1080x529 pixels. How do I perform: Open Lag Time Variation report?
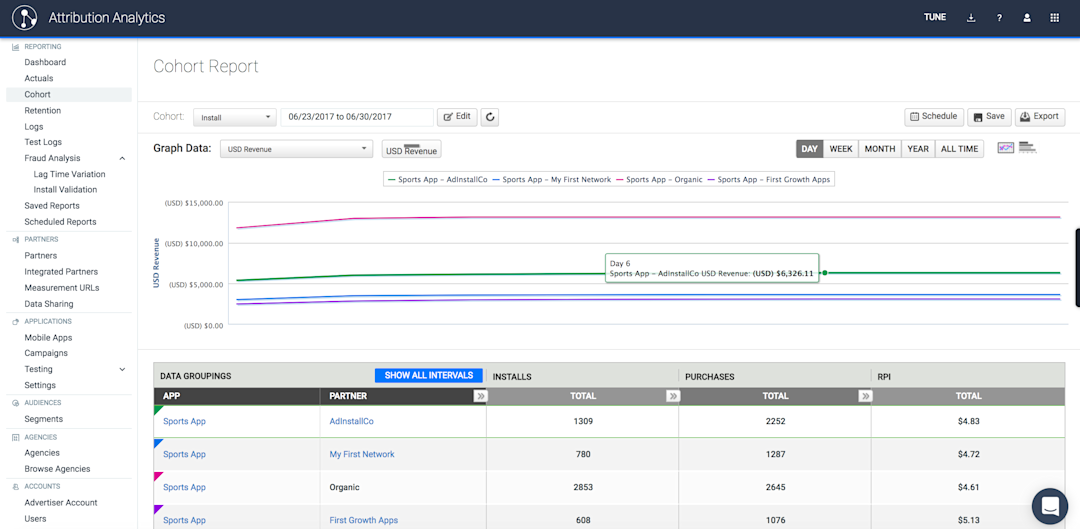[x=70, y=174]
